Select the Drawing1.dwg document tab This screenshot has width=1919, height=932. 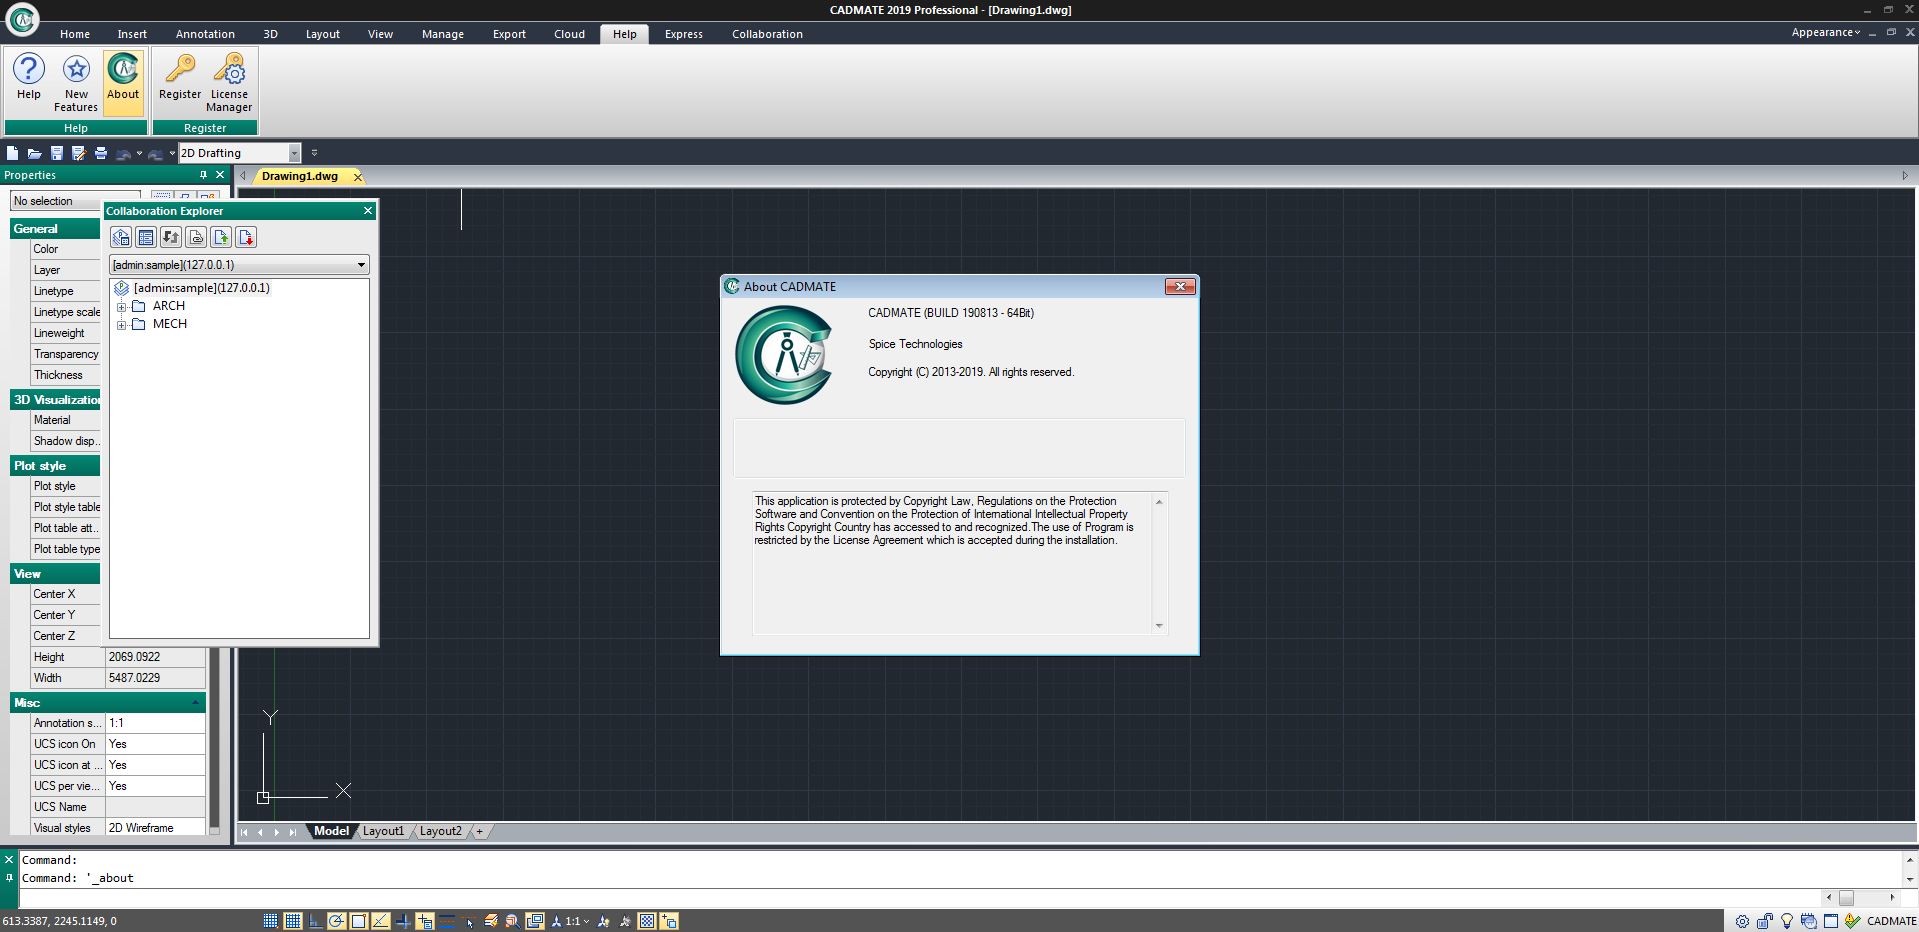[x=300, y=176]
